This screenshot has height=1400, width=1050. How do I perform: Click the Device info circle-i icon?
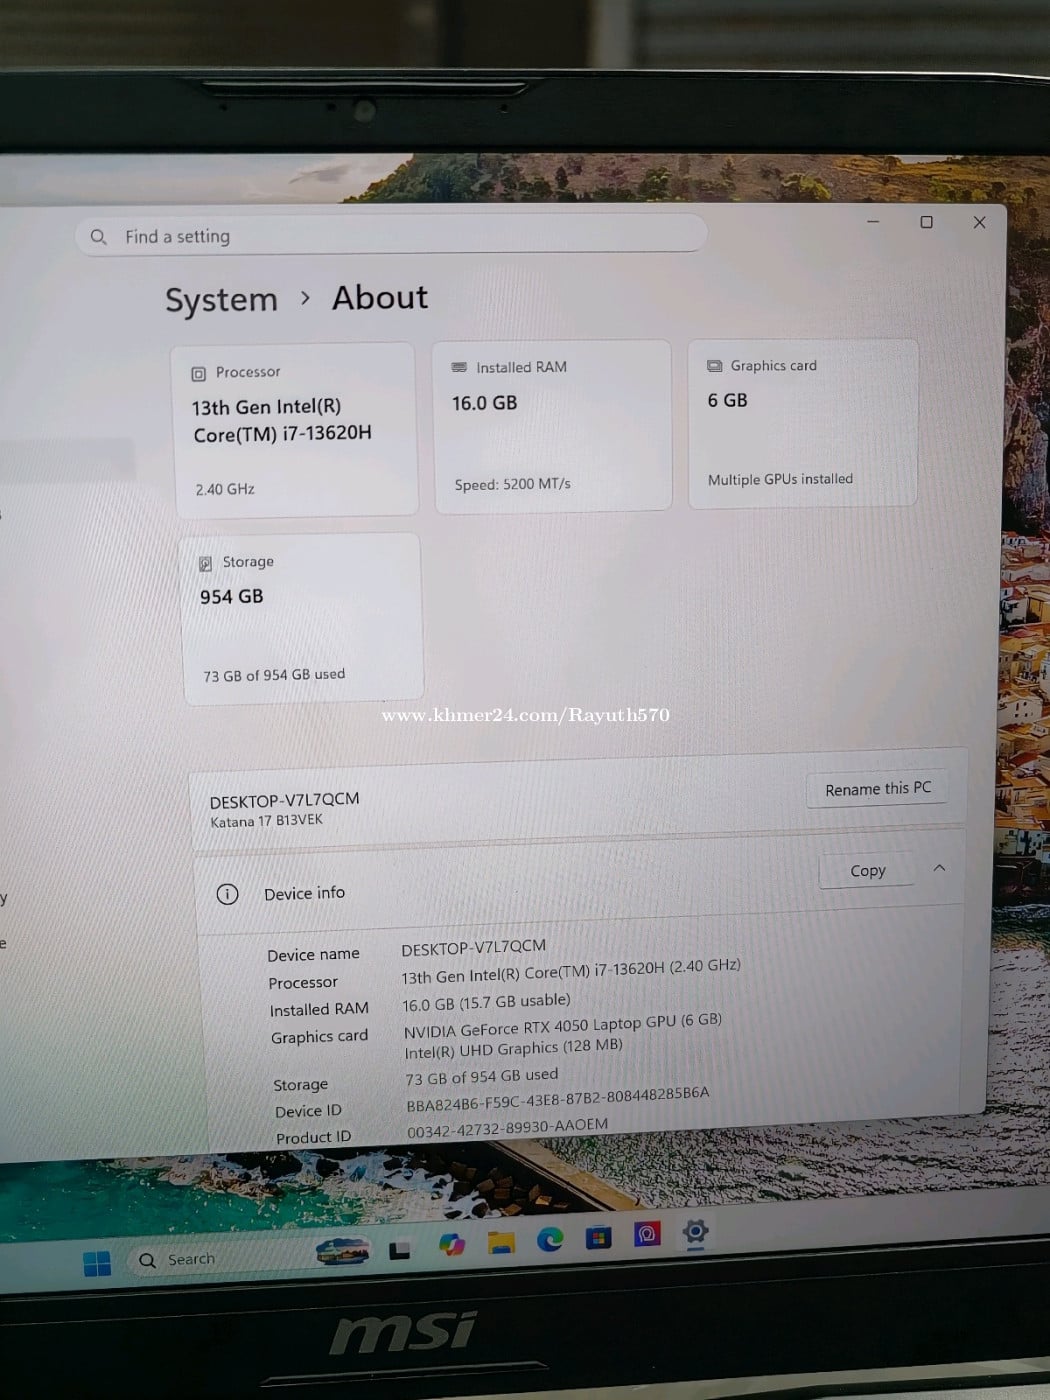227,894
